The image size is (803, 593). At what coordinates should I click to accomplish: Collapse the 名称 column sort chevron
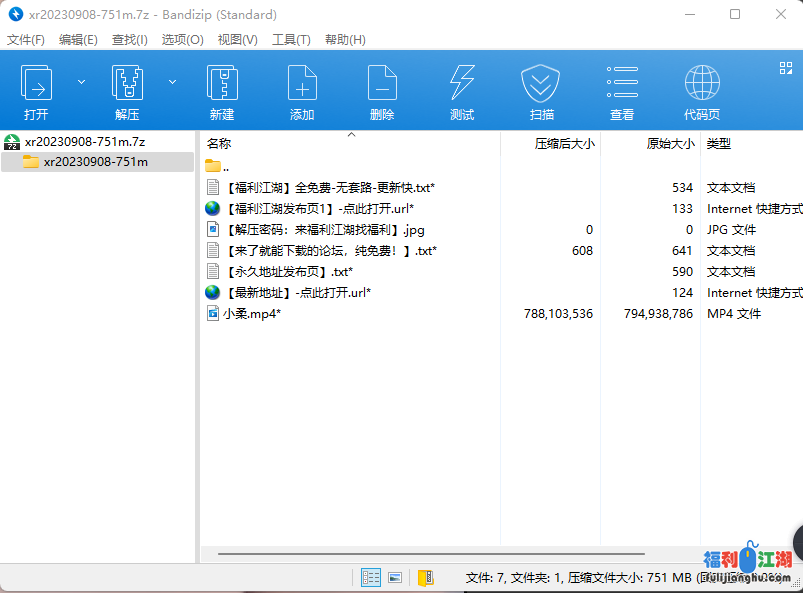[x=351, y=132]
